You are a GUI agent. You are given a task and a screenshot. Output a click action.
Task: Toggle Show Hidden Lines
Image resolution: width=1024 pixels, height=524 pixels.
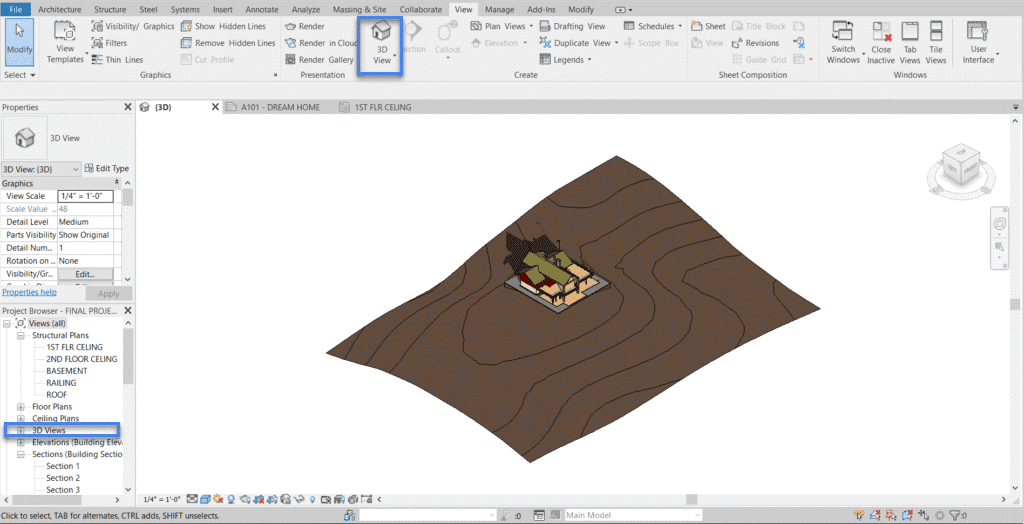coord(227,27)
